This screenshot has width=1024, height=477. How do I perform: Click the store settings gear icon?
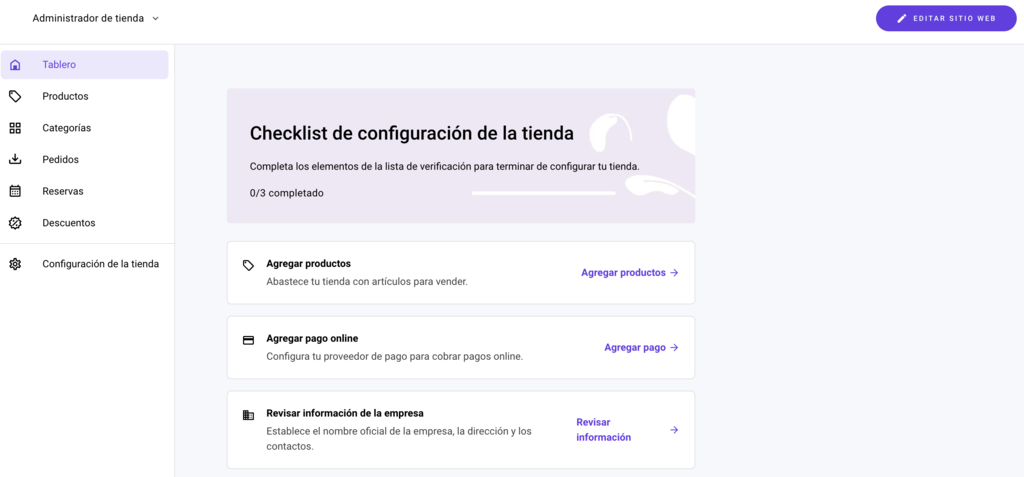point(15,265)
